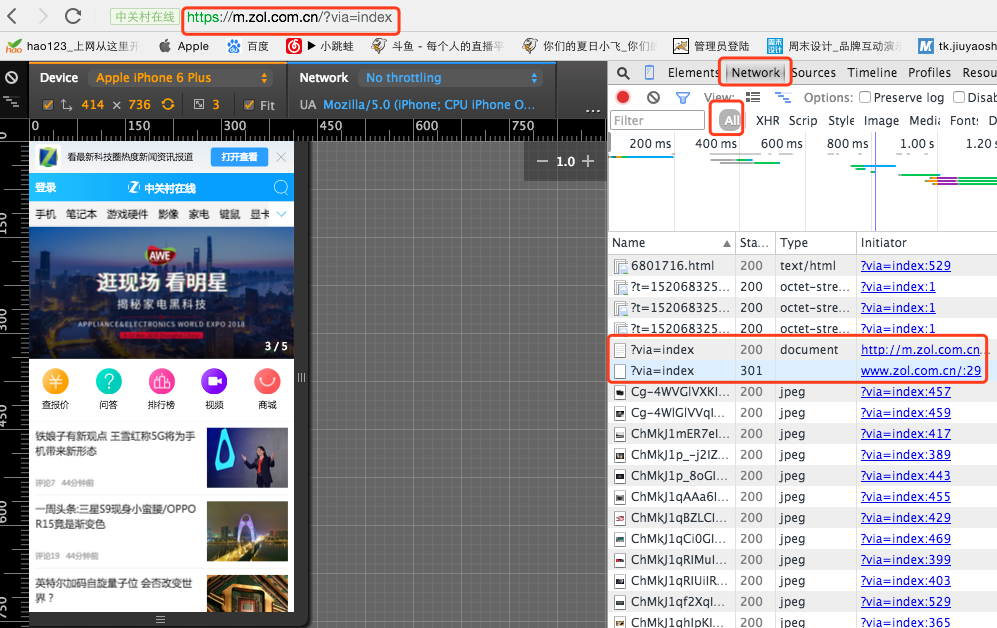
Task: Tap the 视频 video camera icon
Action: tap(214, 381)
